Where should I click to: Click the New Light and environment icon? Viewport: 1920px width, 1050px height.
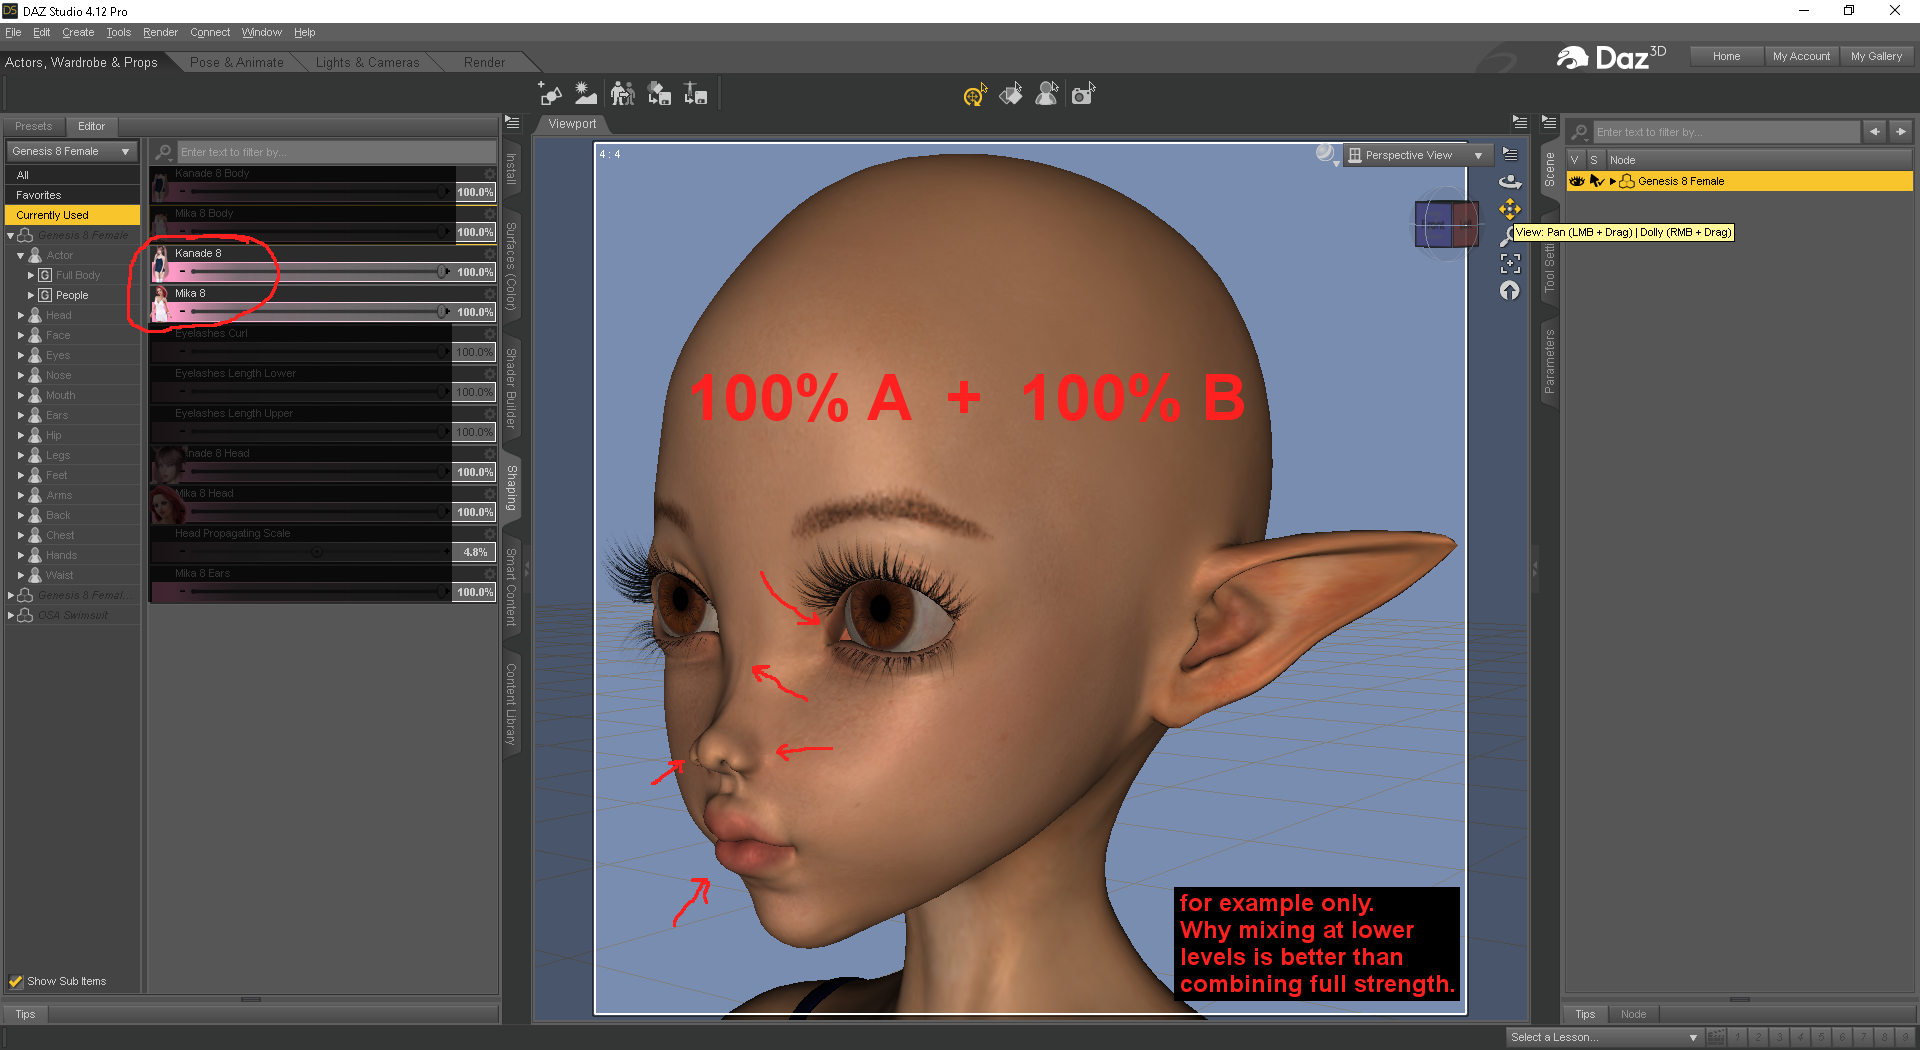click(586, 94)
